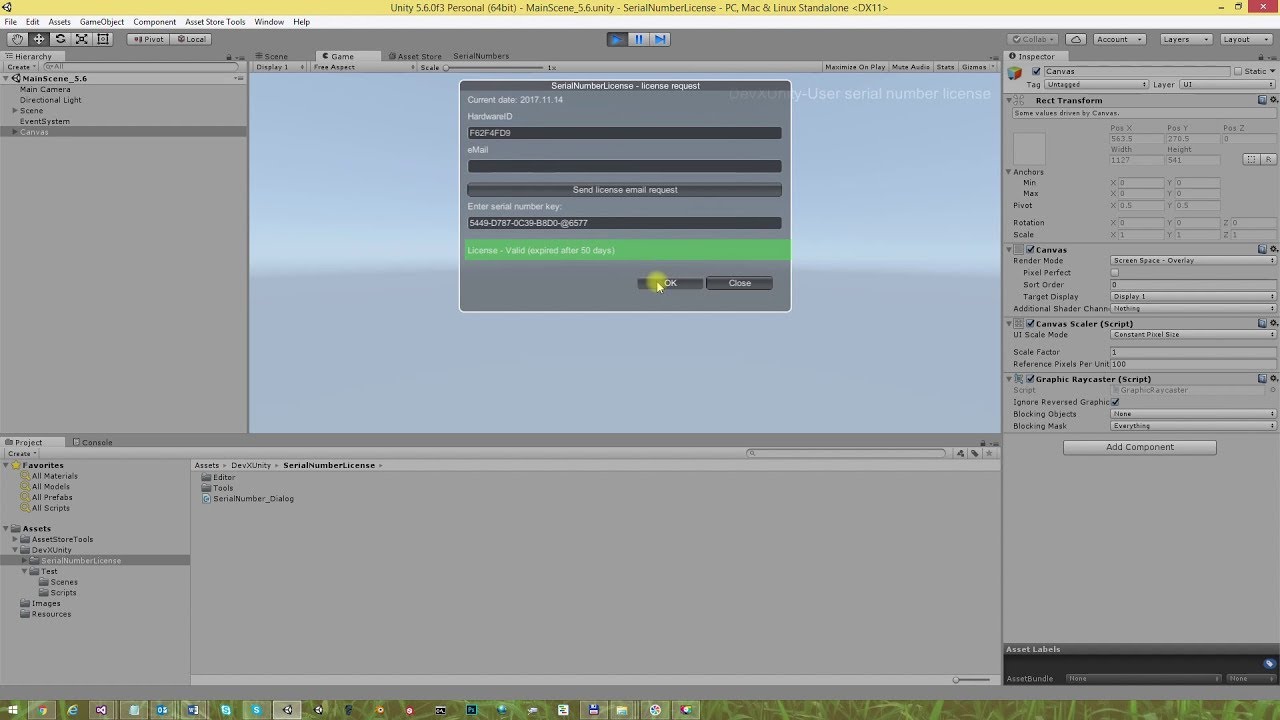Viewport: 1280px width, 720px height.
Task: Toggle Mute Audio in Game view
Action: click(x=911, y=67)
